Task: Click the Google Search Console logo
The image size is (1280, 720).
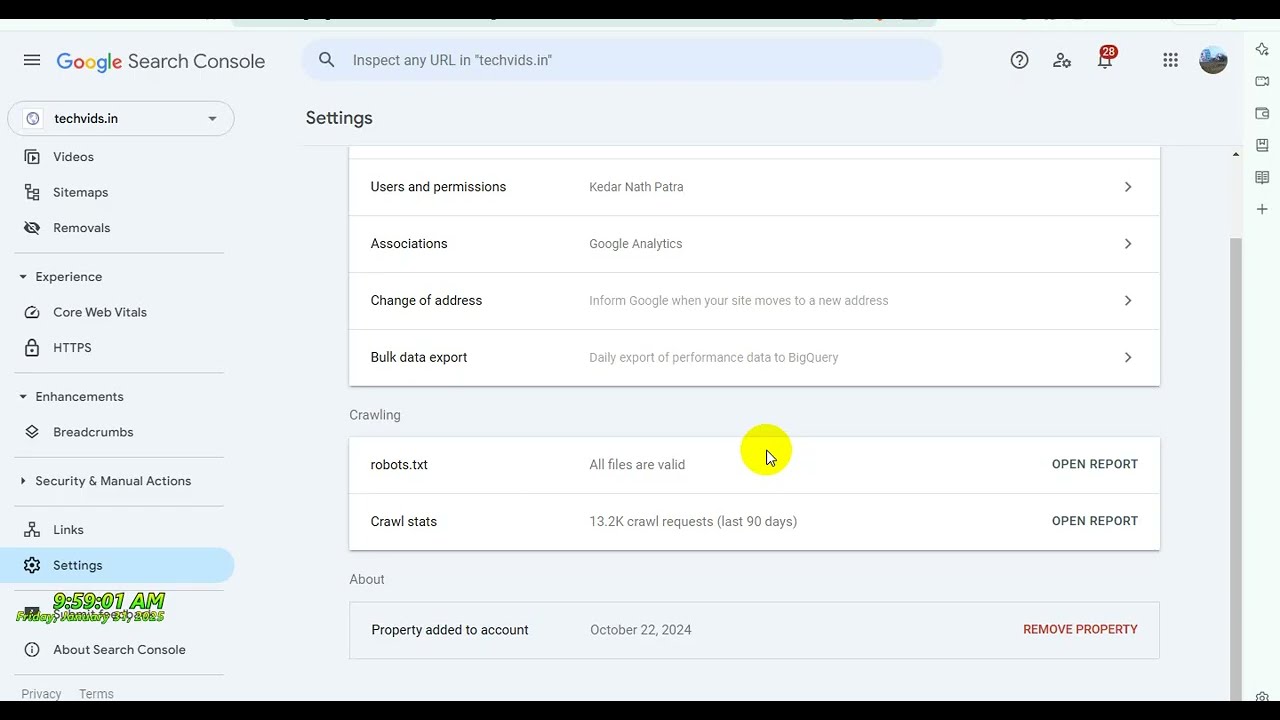Action: click(160, 61)
